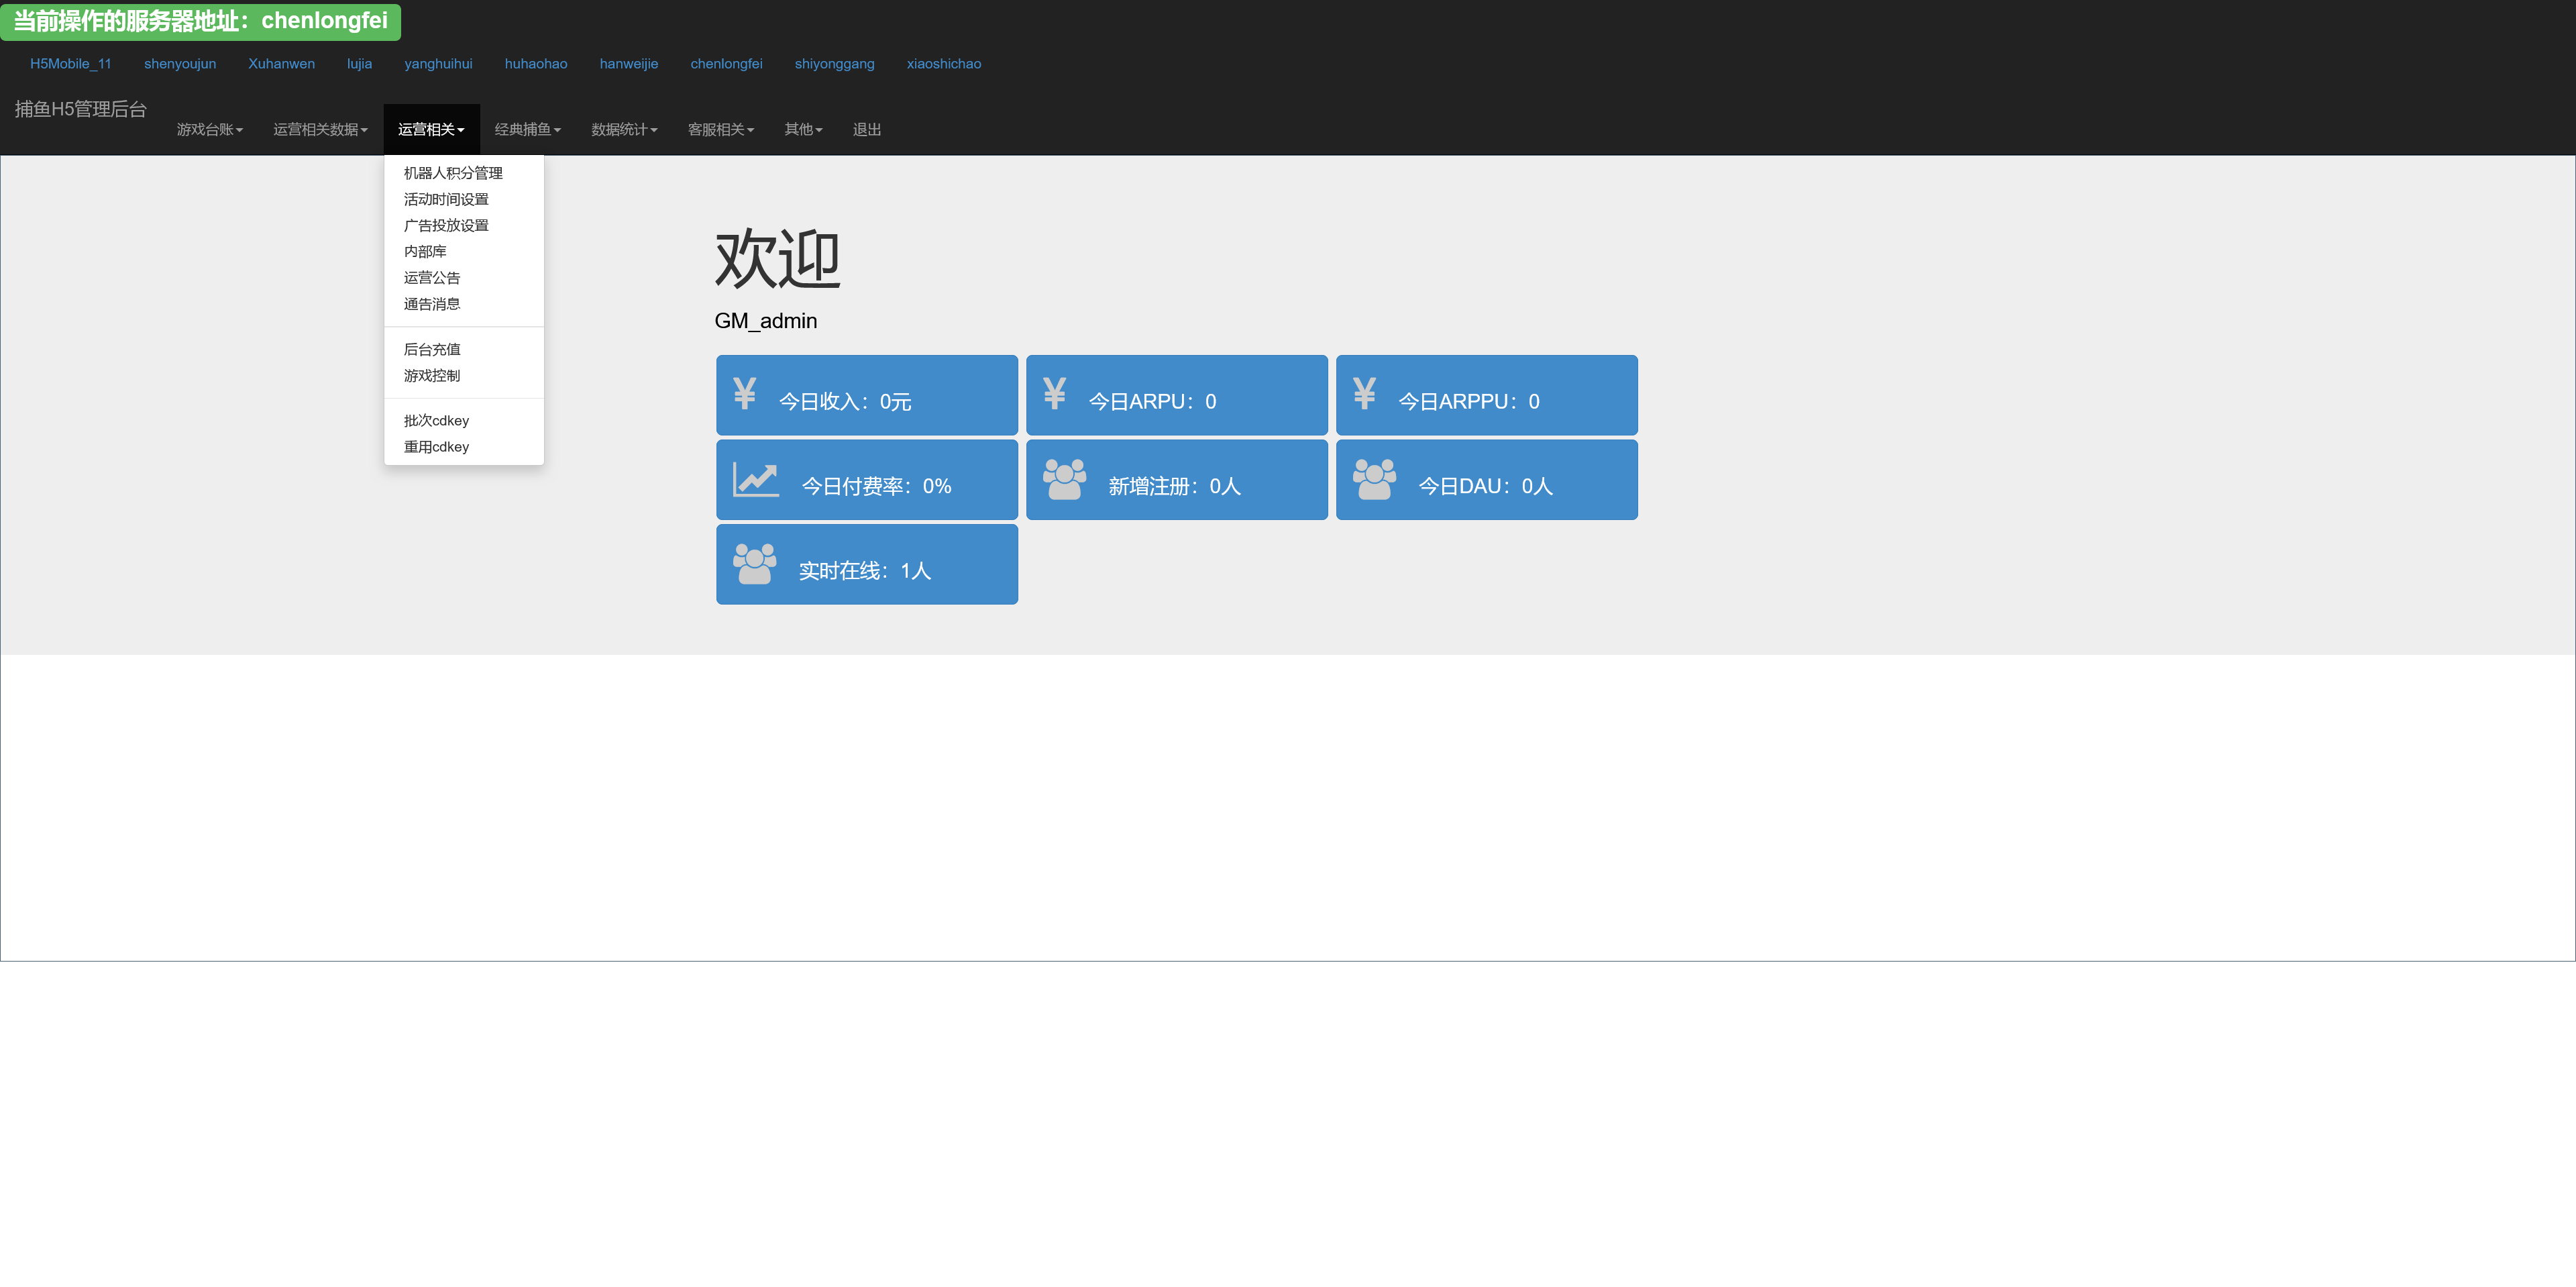2576x1287 pixels.
Task: Click the users icon on 实时在线 card
Action: pyautogui.click(x=754, y=564)
